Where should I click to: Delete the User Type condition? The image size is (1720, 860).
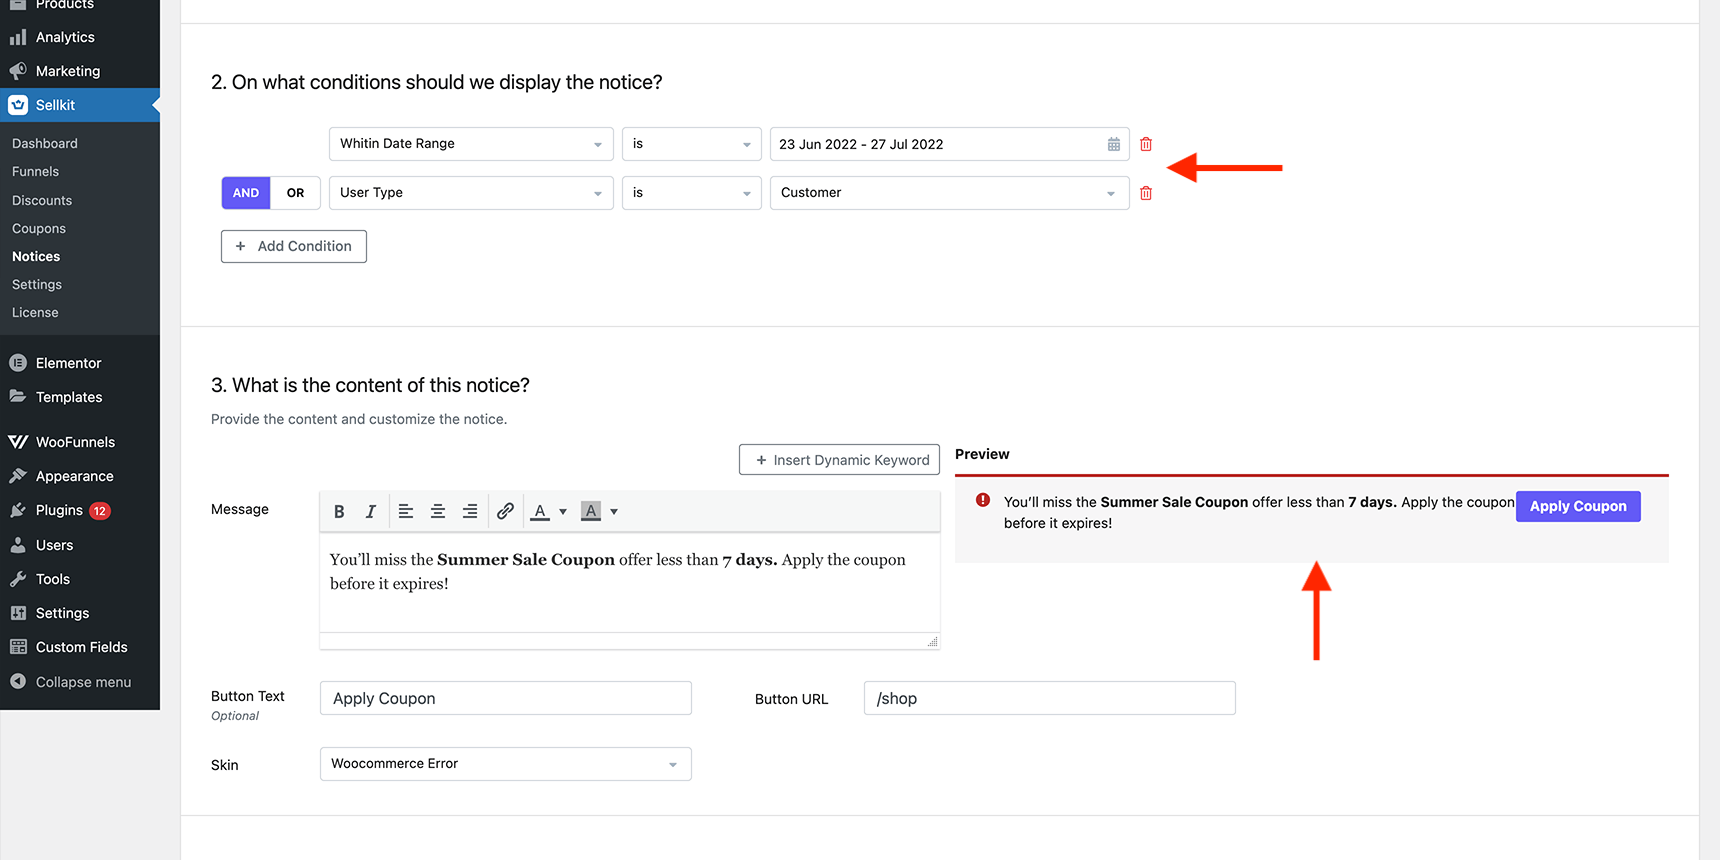1146,193
